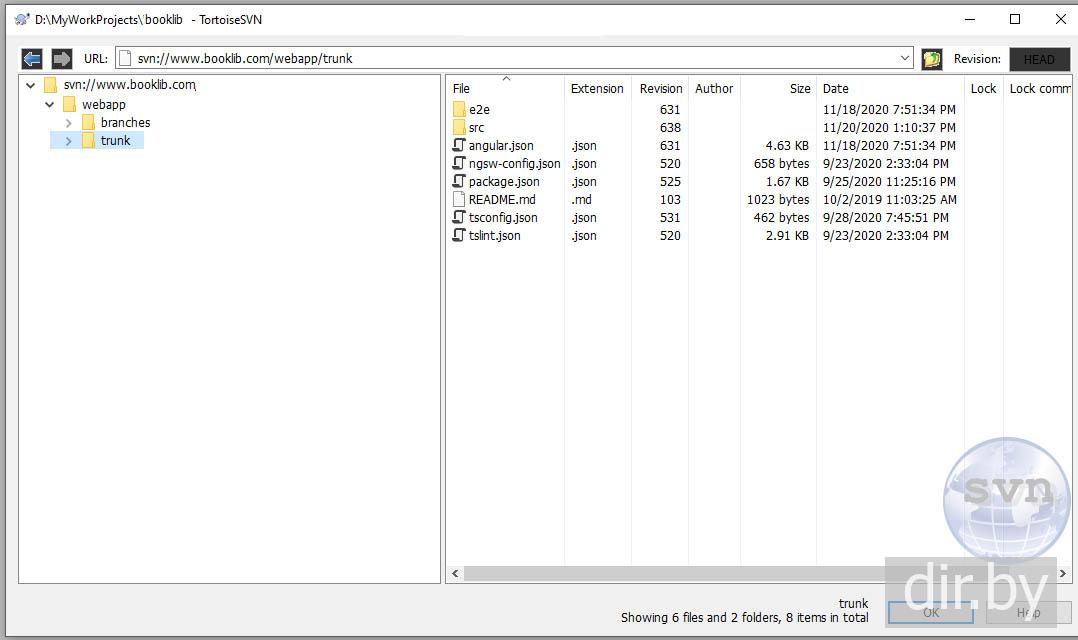Click the webapp folder icon in tree
This screenshot has height=640, width=1078.
point(69,104)
